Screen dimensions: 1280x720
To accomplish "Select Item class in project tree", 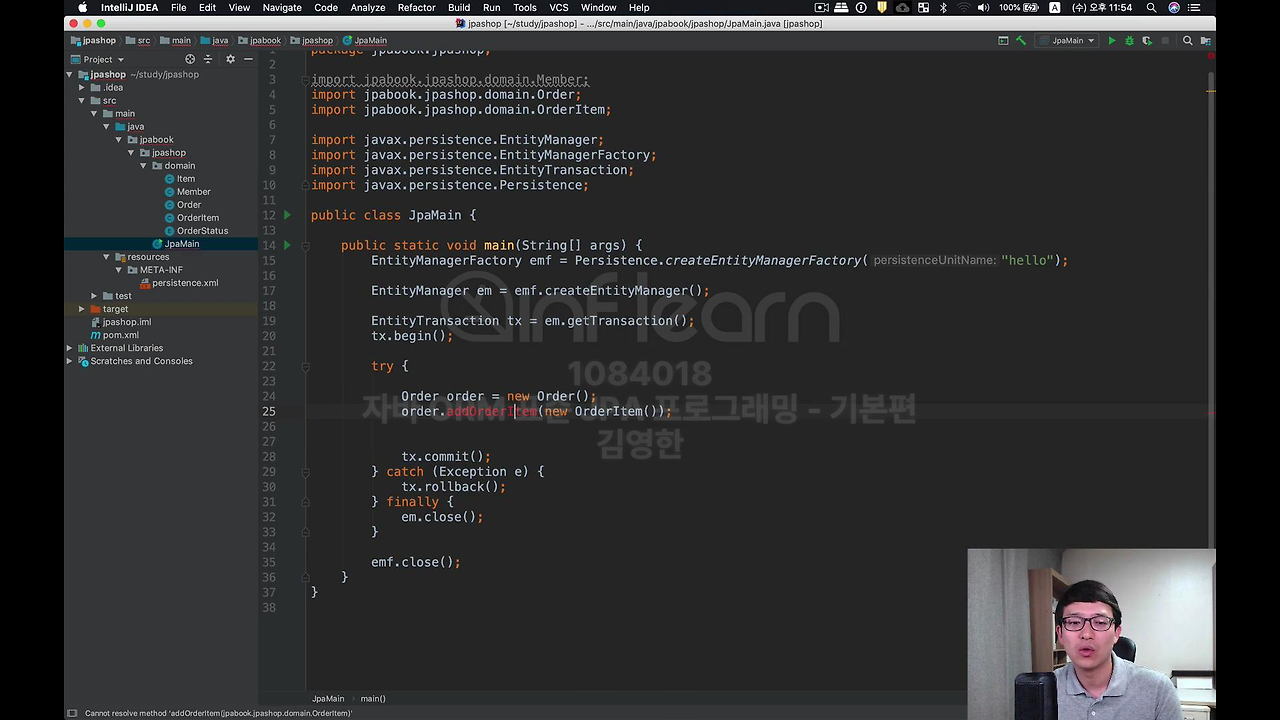I will point(186,179).
